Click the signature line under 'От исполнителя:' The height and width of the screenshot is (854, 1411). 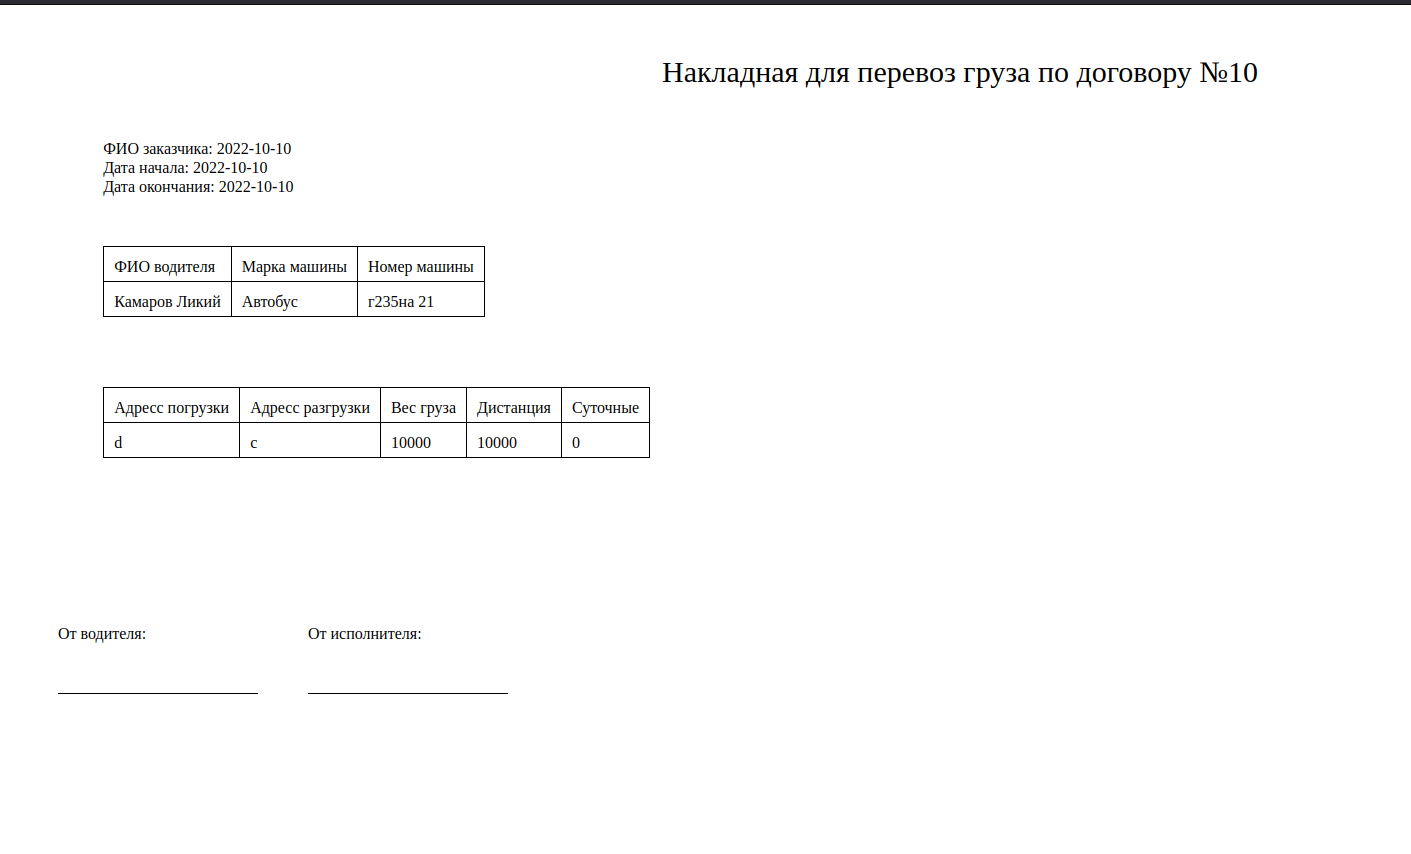(408, 693)
